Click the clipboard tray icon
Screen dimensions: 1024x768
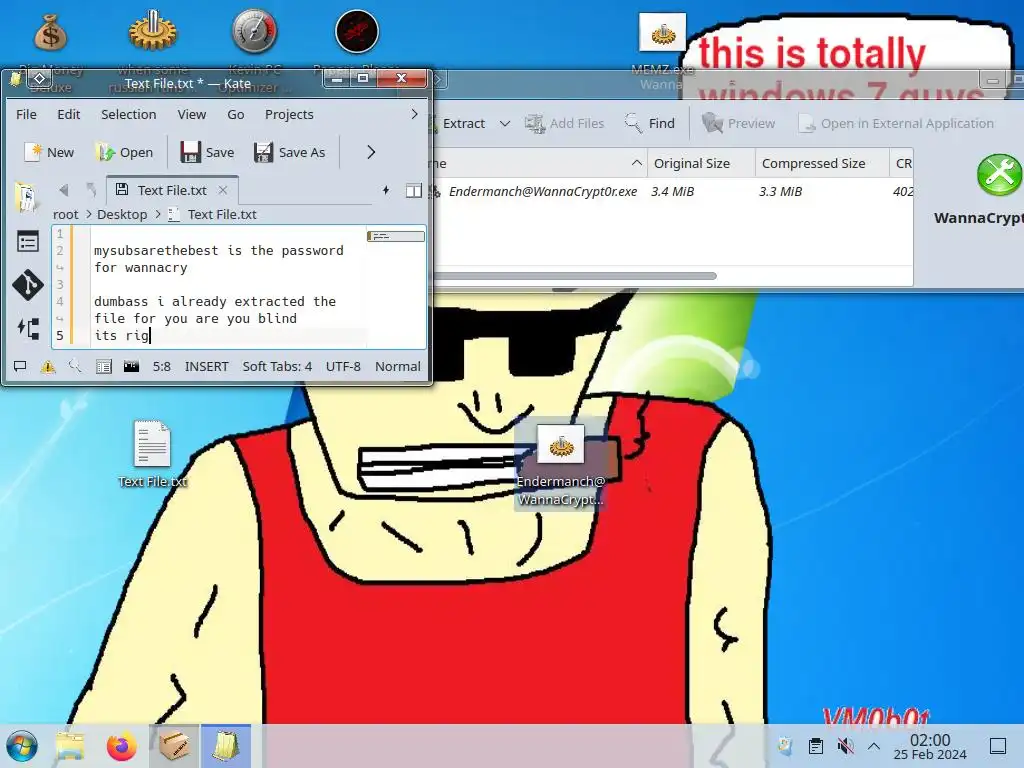coord(816,746)
